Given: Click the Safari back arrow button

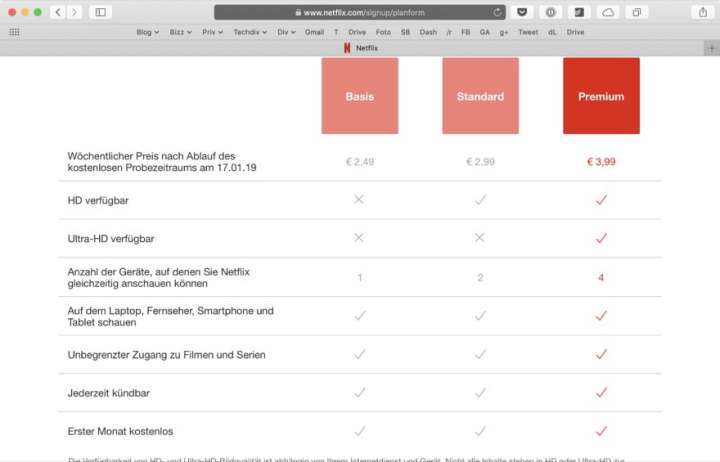Looking at the screenshot, I should click(x=57, y=12).
